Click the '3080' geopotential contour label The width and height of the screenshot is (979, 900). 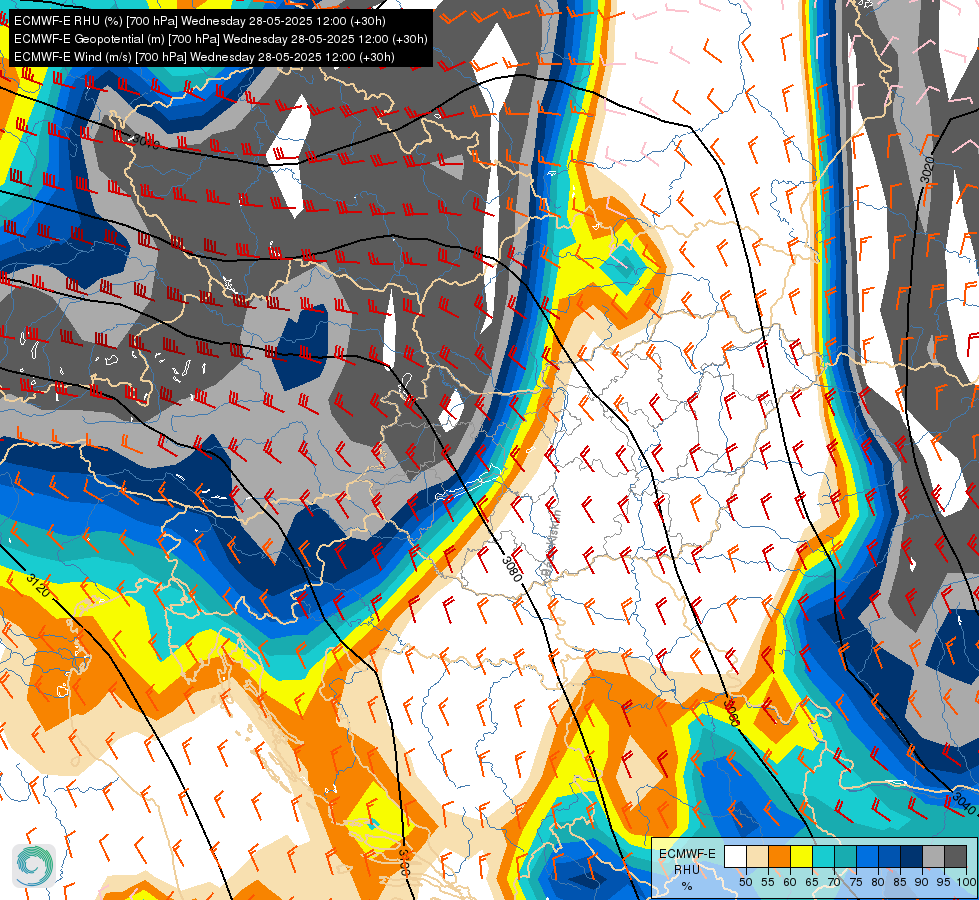(x=511, y=568)
